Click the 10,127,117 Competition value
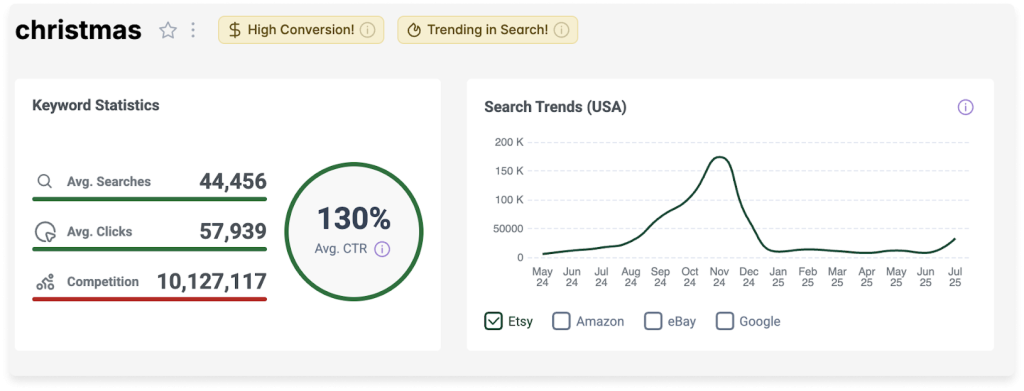This screenshot has height=391, width=1024. coord(212,282)
